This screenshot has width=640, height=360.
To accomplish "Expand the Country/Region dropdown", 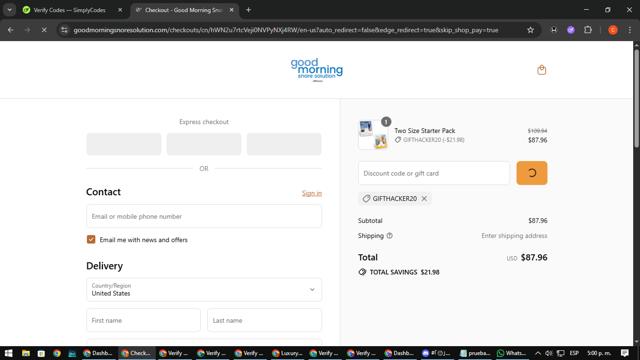I will pos(204,289).
